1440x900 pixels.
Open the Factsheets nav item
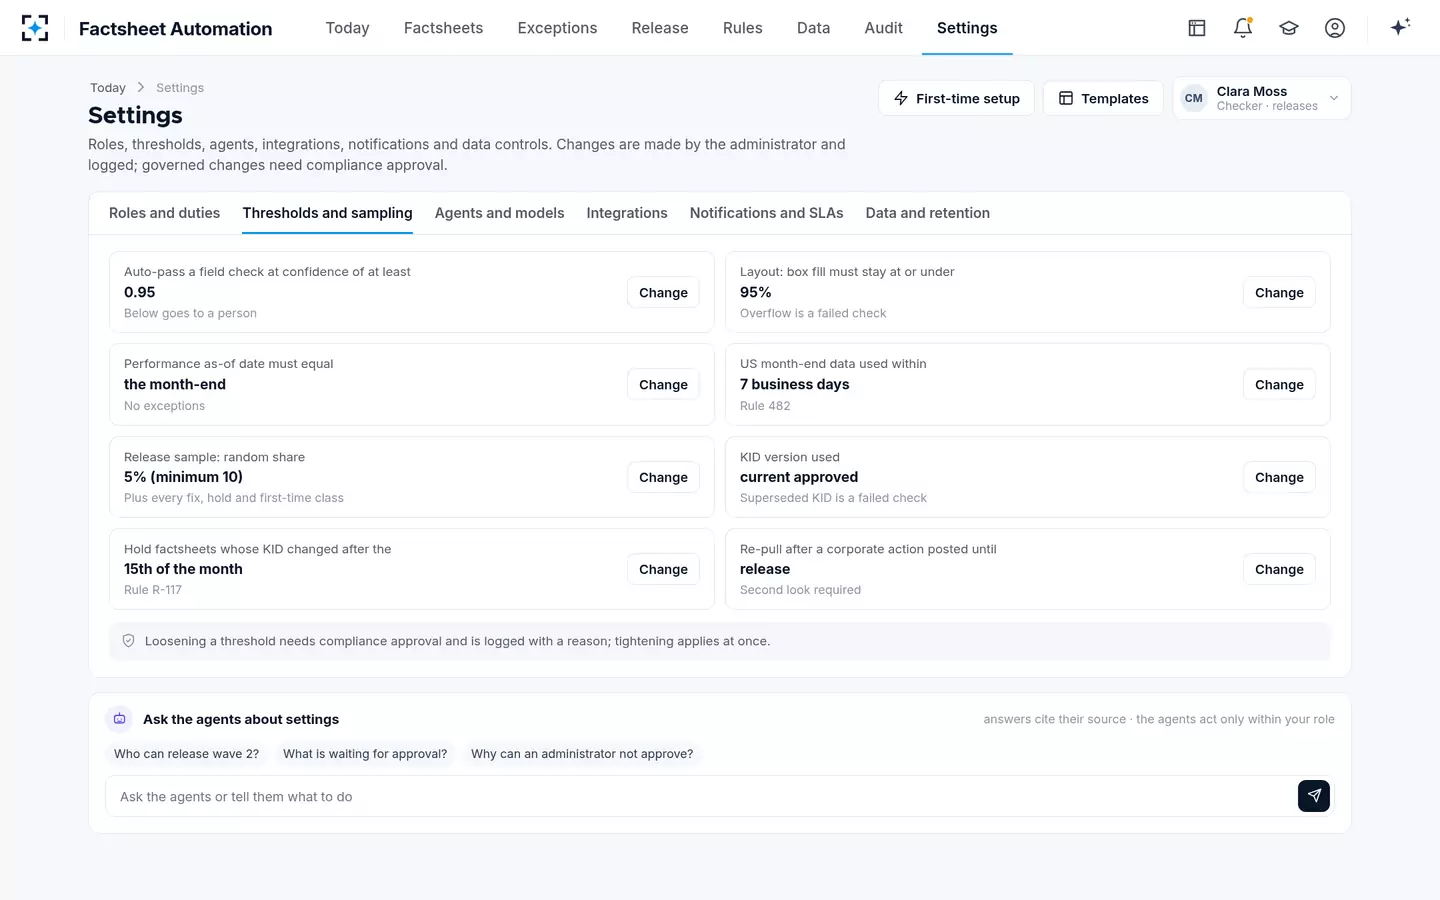point(443,28)
